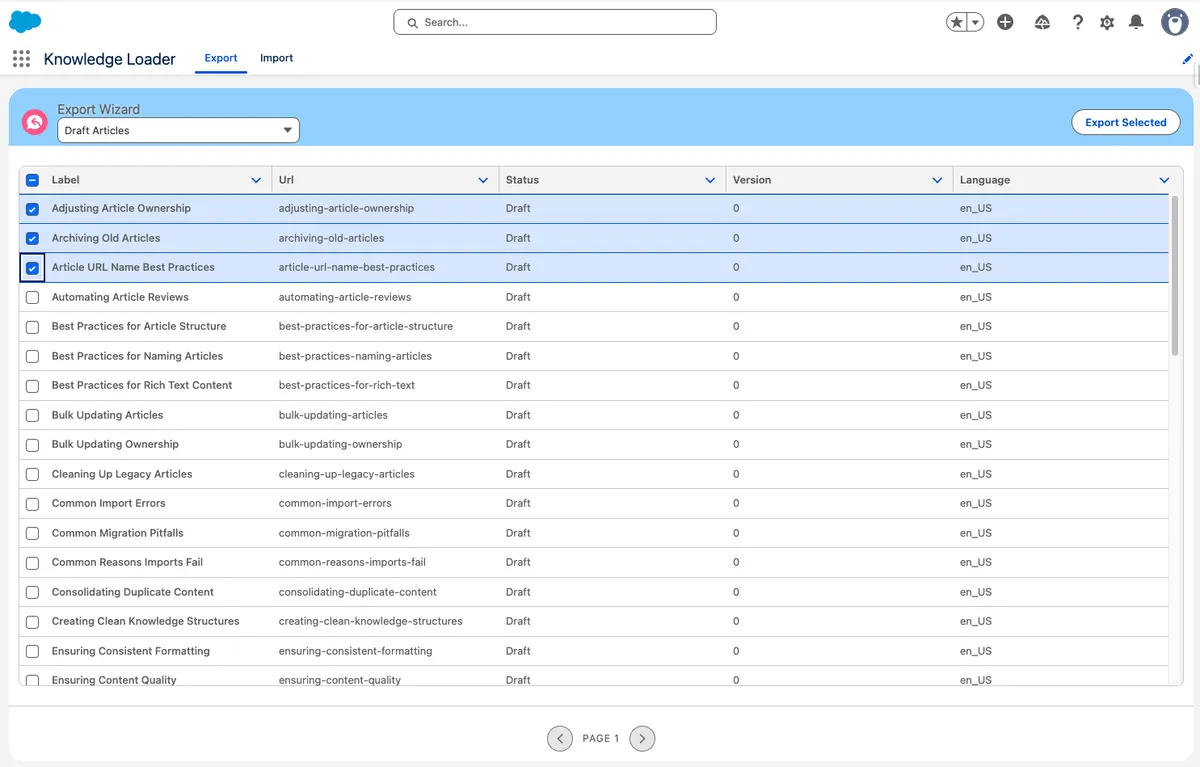This screenshot has height=767, width=1200.
Task: Click the Knowledge Loader app name
Action: click(110, 59)
